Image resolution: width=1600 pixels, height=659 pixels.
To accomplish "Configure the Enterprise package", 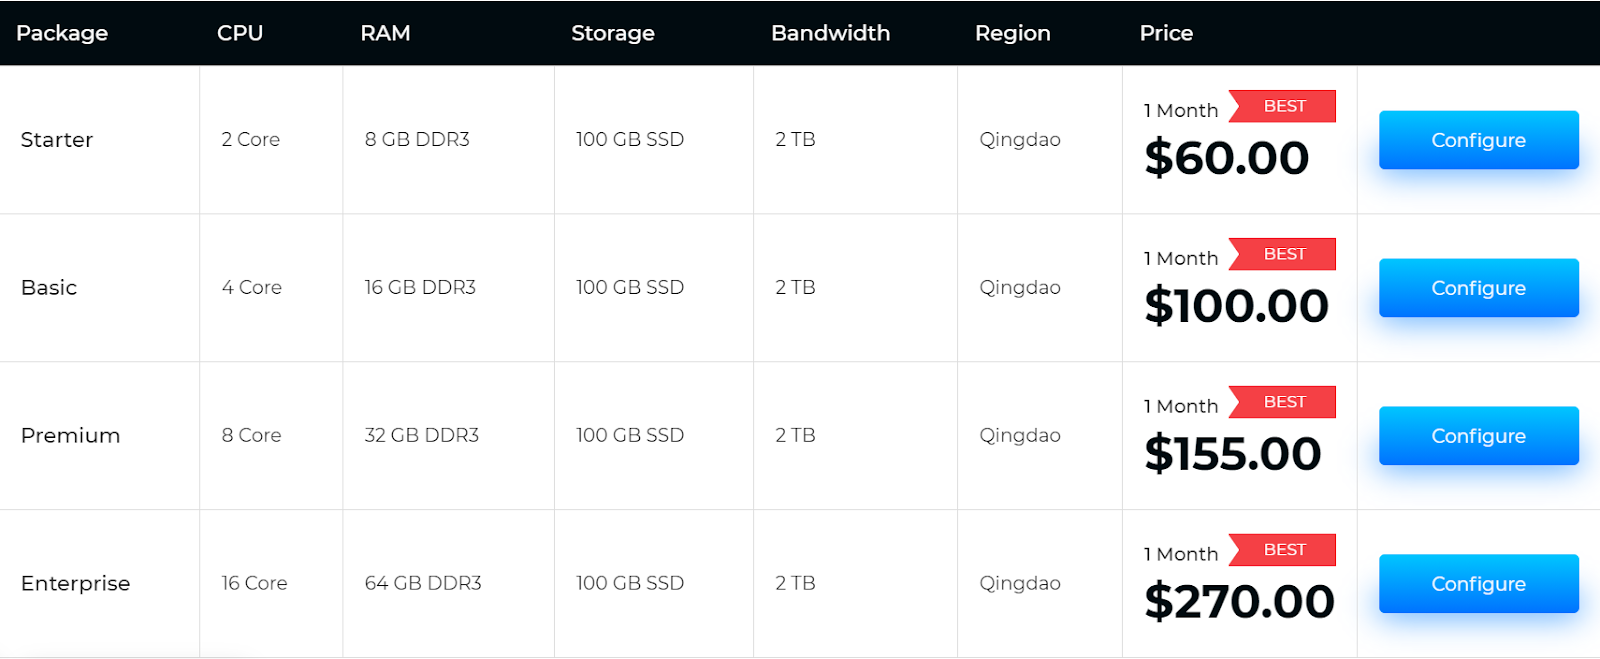I will click(1478, 584).
